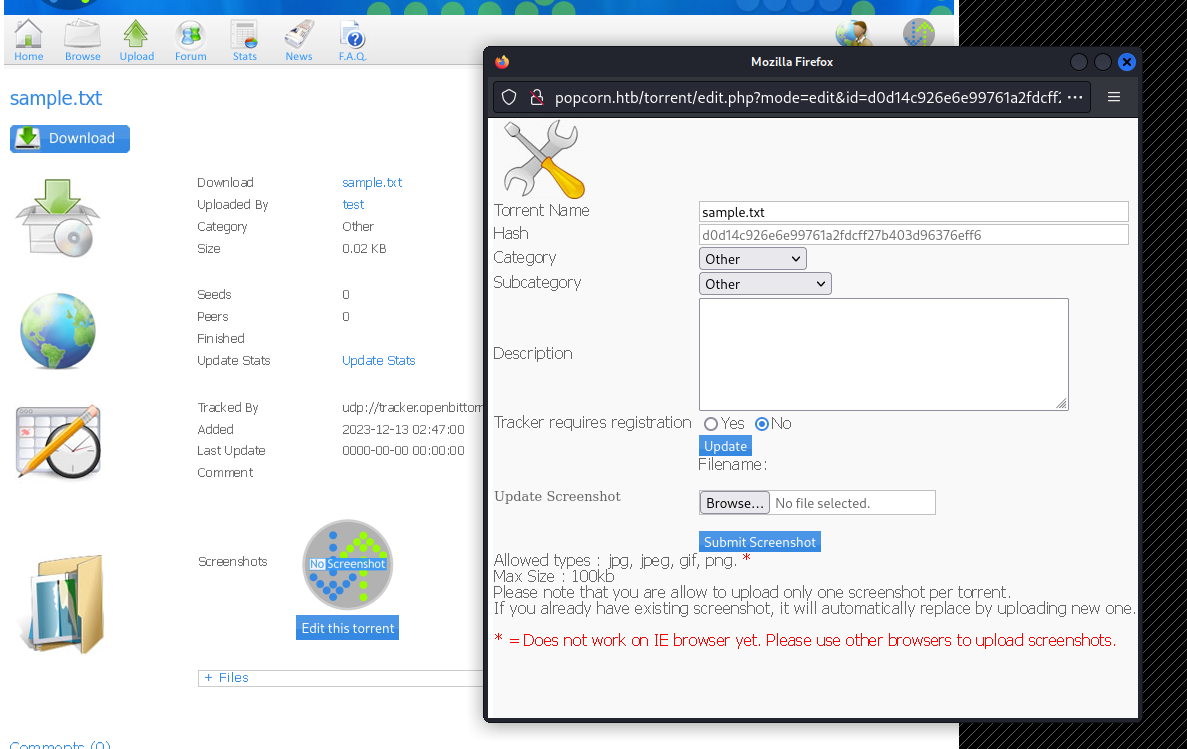
Task: Select No for tracker registration
Action: pos(761,423)
